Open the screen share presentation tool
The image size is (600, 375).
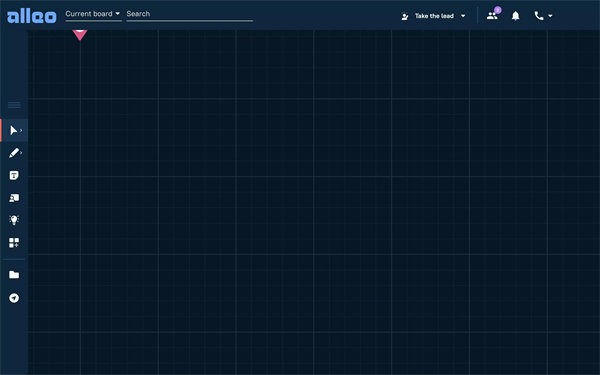pyautogui.click(x=14, y=198)
